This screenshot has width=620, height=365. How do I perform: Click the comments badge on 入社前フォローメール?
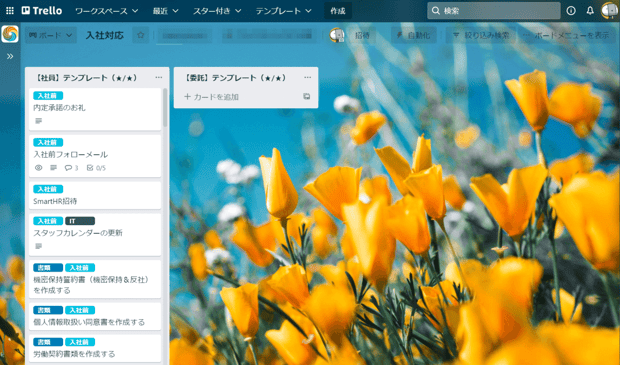tap(71, 168)
